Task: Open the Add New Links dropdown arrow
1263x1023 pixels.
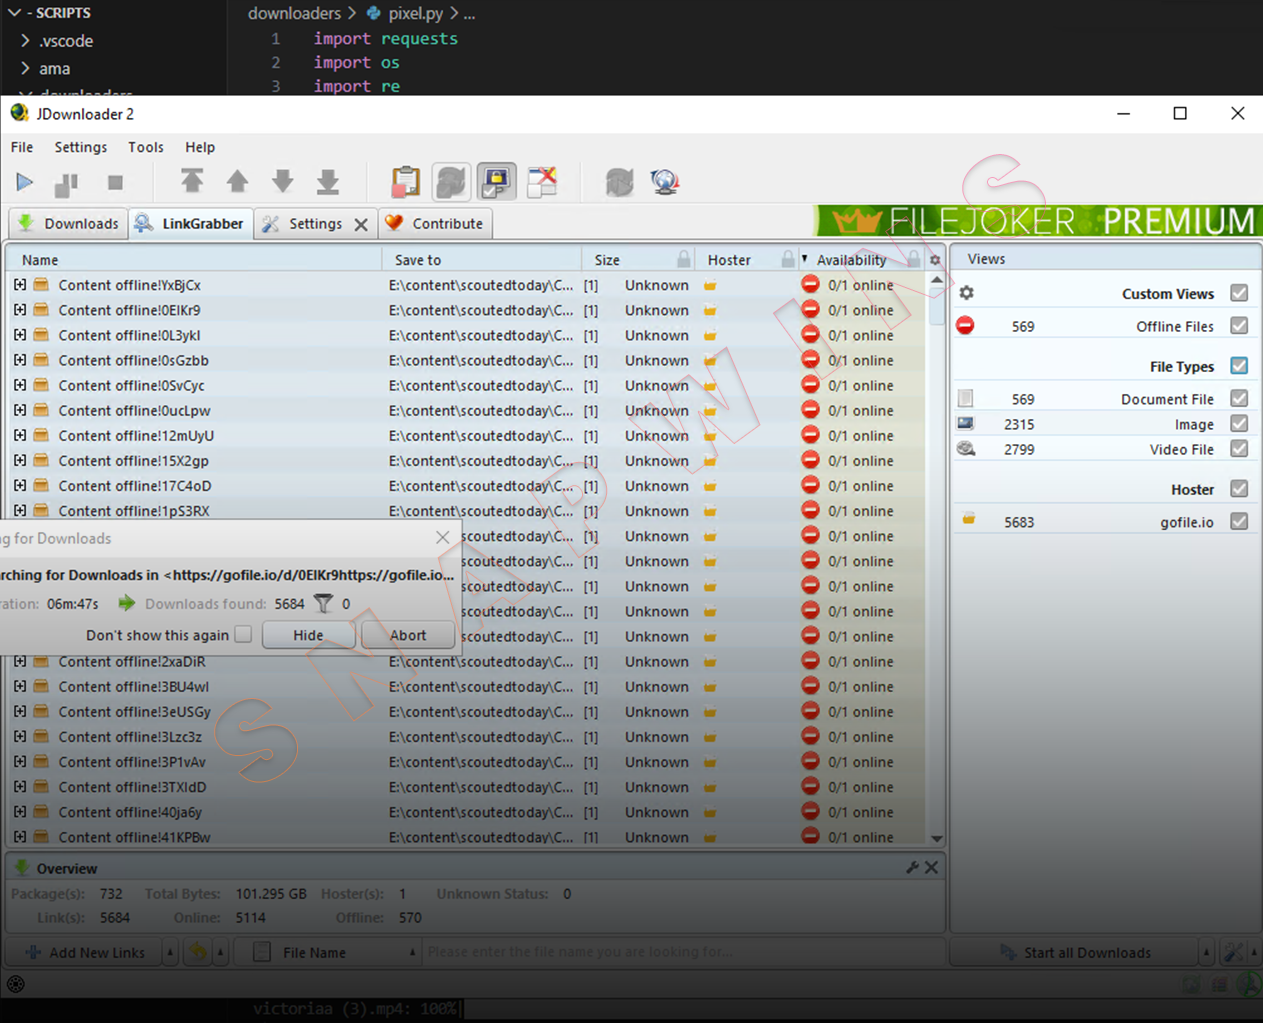Action: (170, 953)
